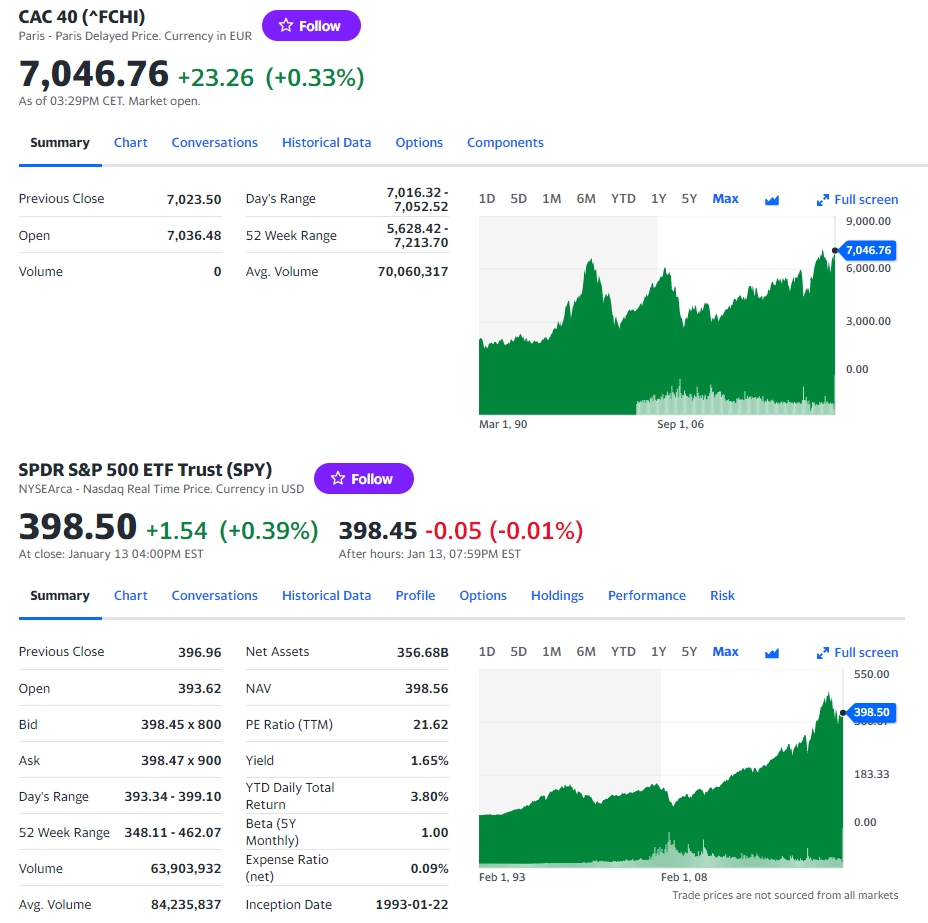Click the chart type icon on SPY chart
928x923 pixels.
click(771, 652)
